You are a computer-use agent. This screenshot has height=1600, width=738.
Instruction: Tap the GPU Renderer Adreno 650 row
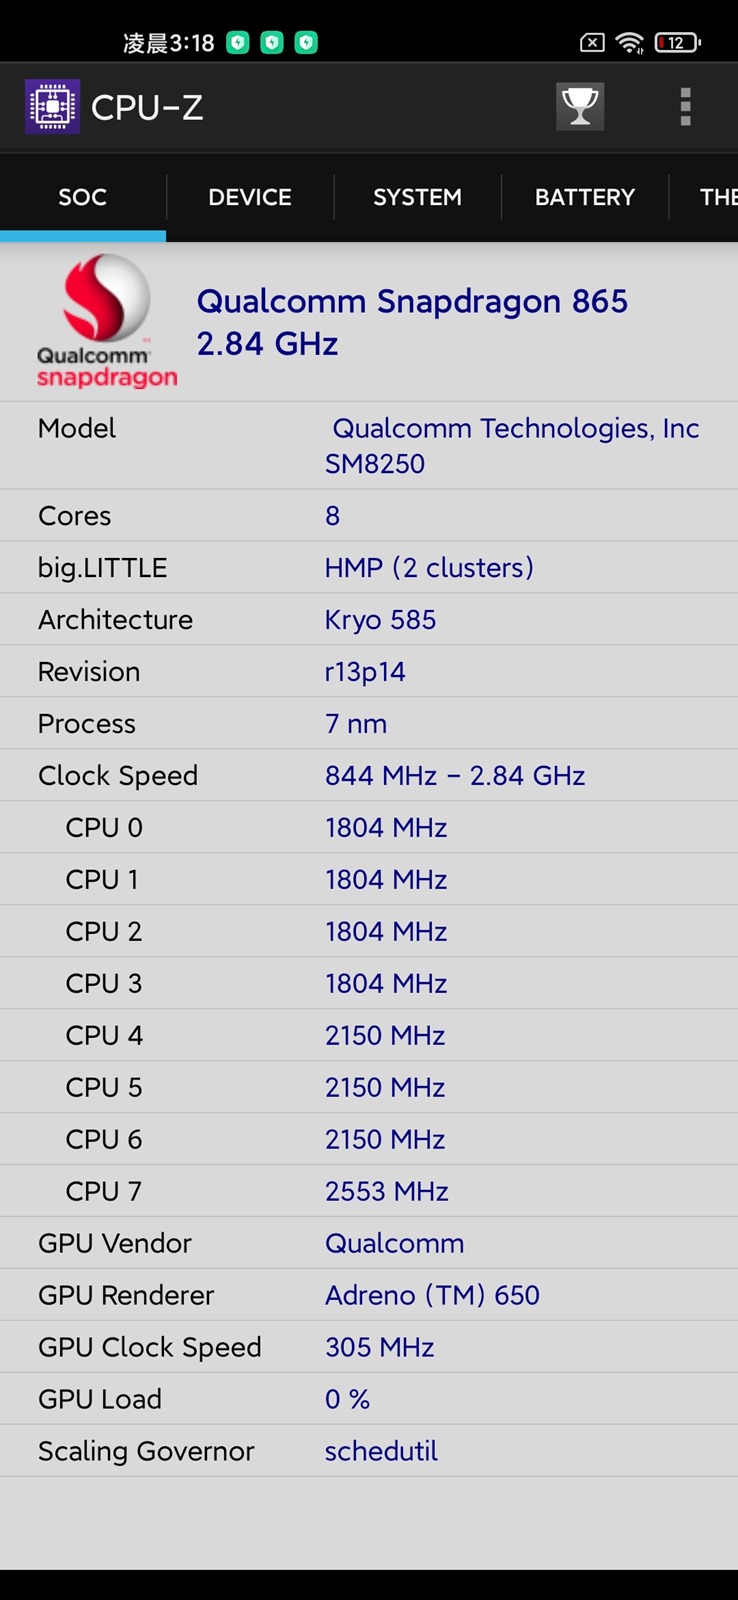369,1295
